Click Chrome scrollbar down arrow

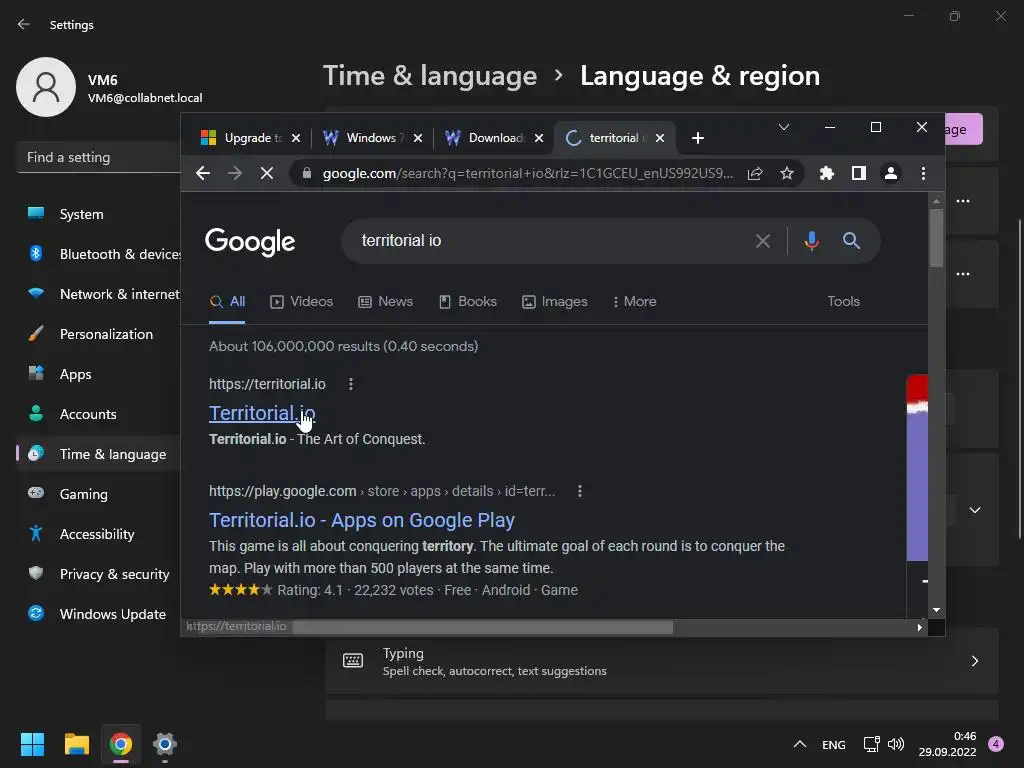click(x=936, y=610)
